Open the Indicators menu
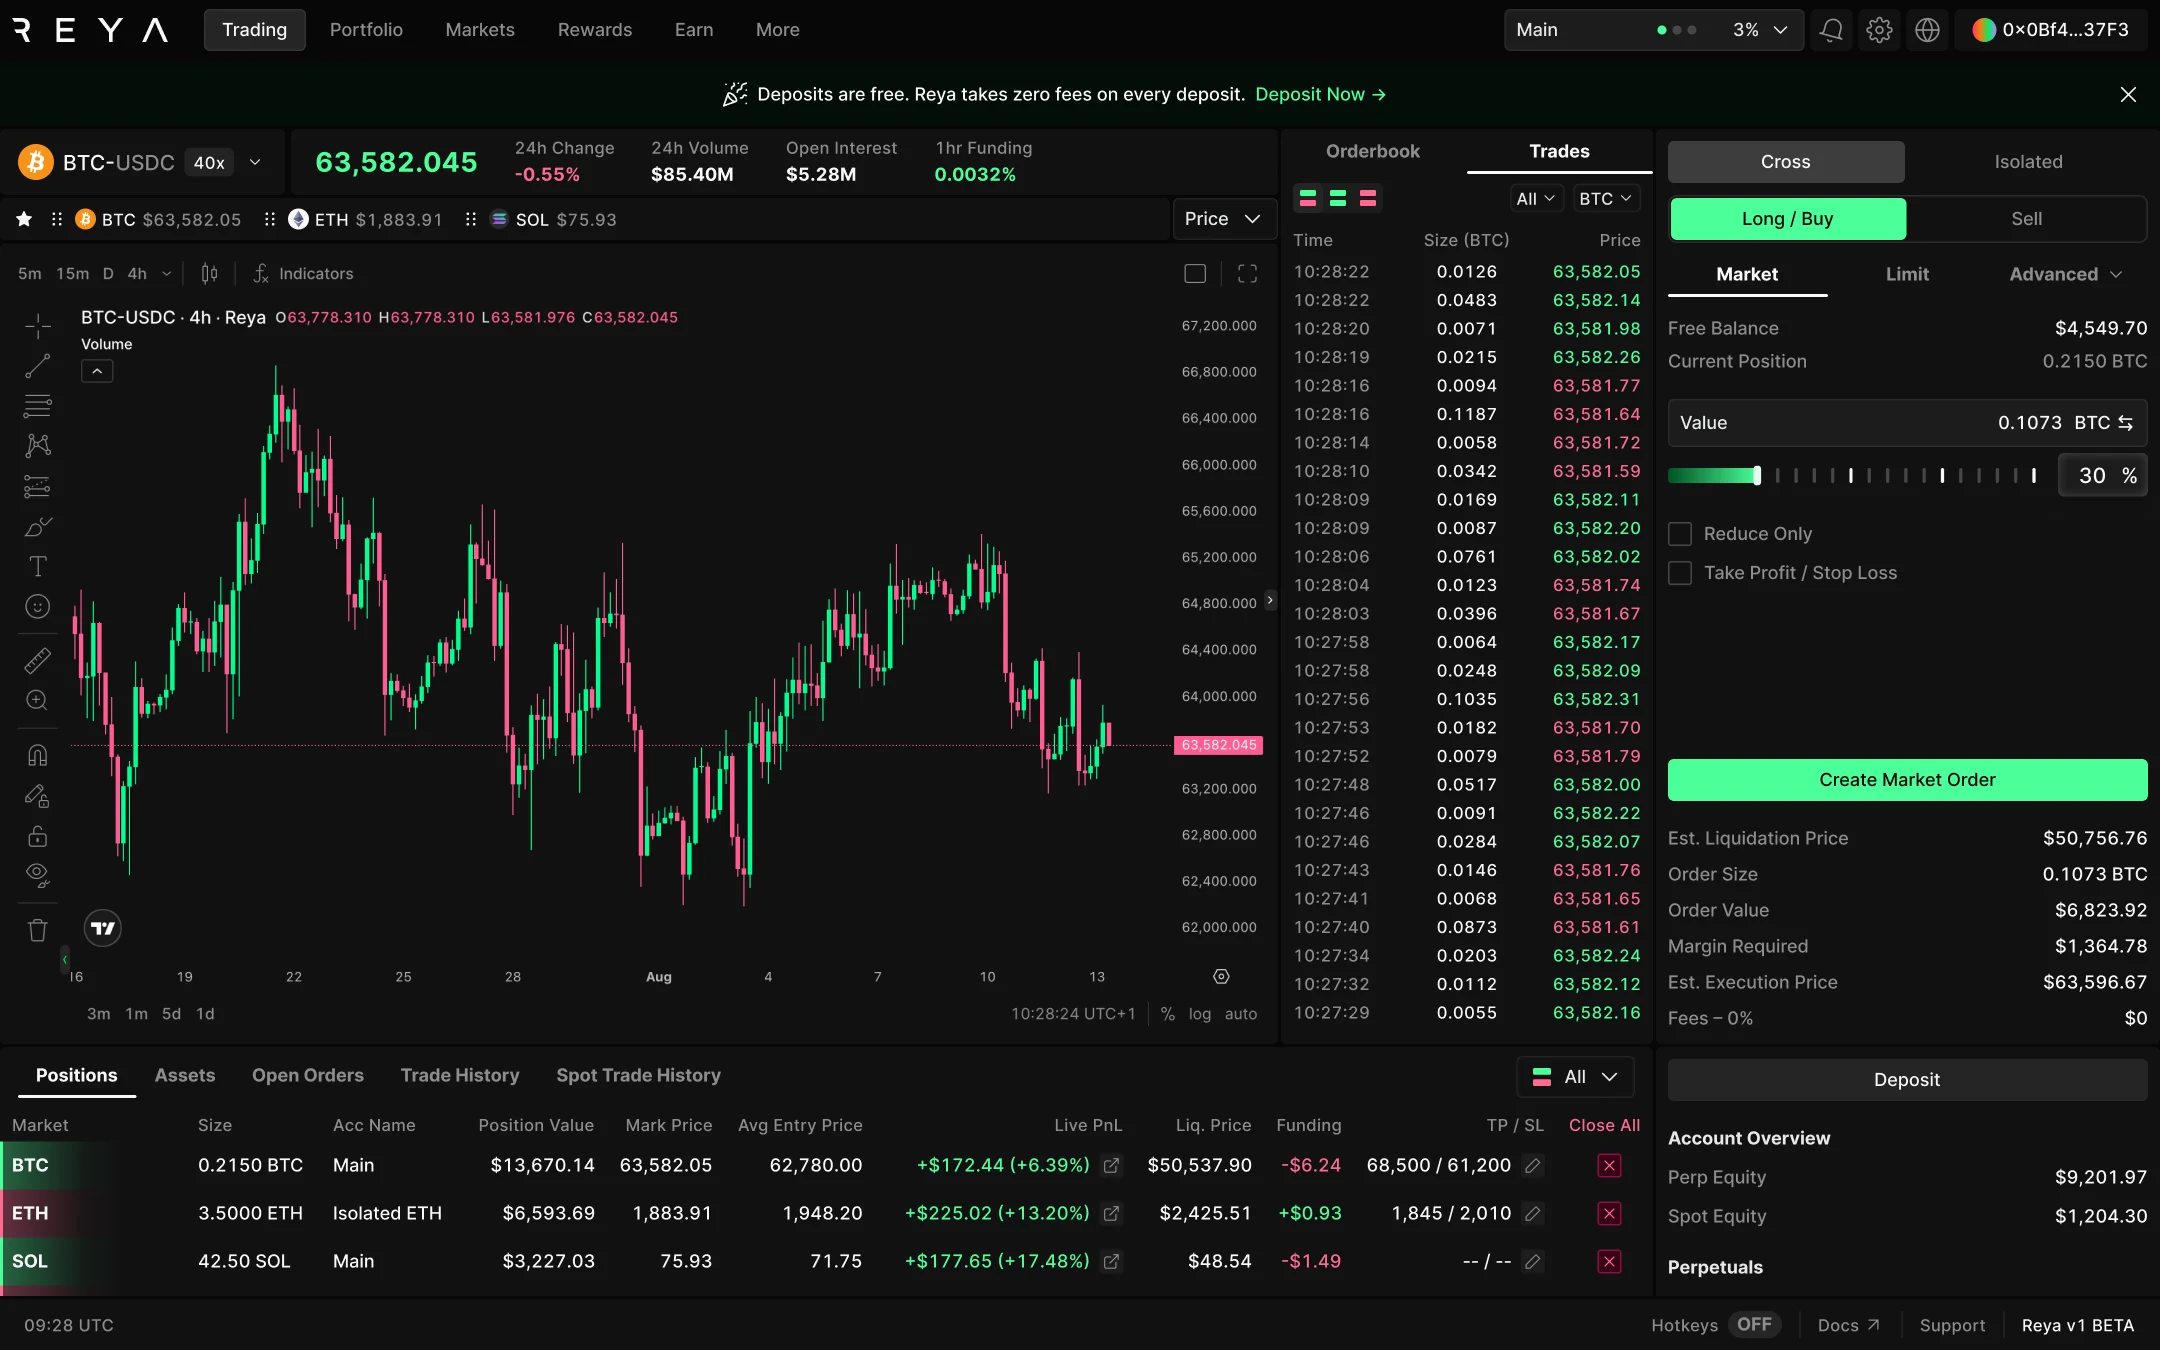 click(303, 273)
